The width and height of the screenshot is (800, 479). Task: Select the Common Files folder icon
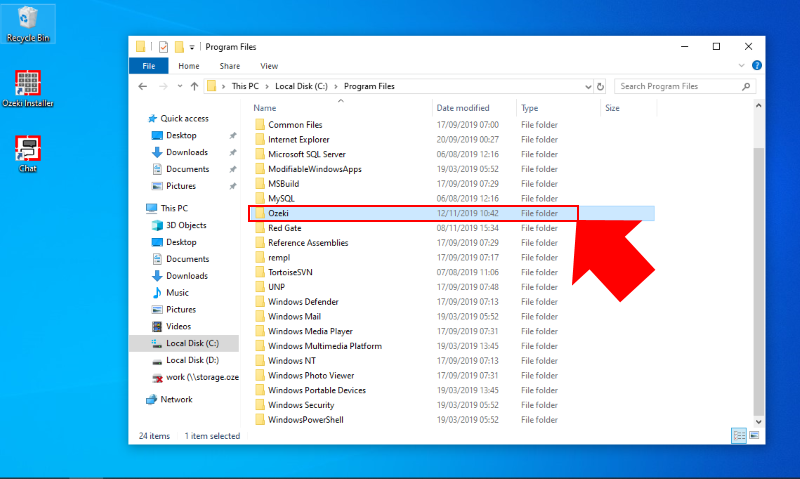pyautogui.click(x=260, y=124)
